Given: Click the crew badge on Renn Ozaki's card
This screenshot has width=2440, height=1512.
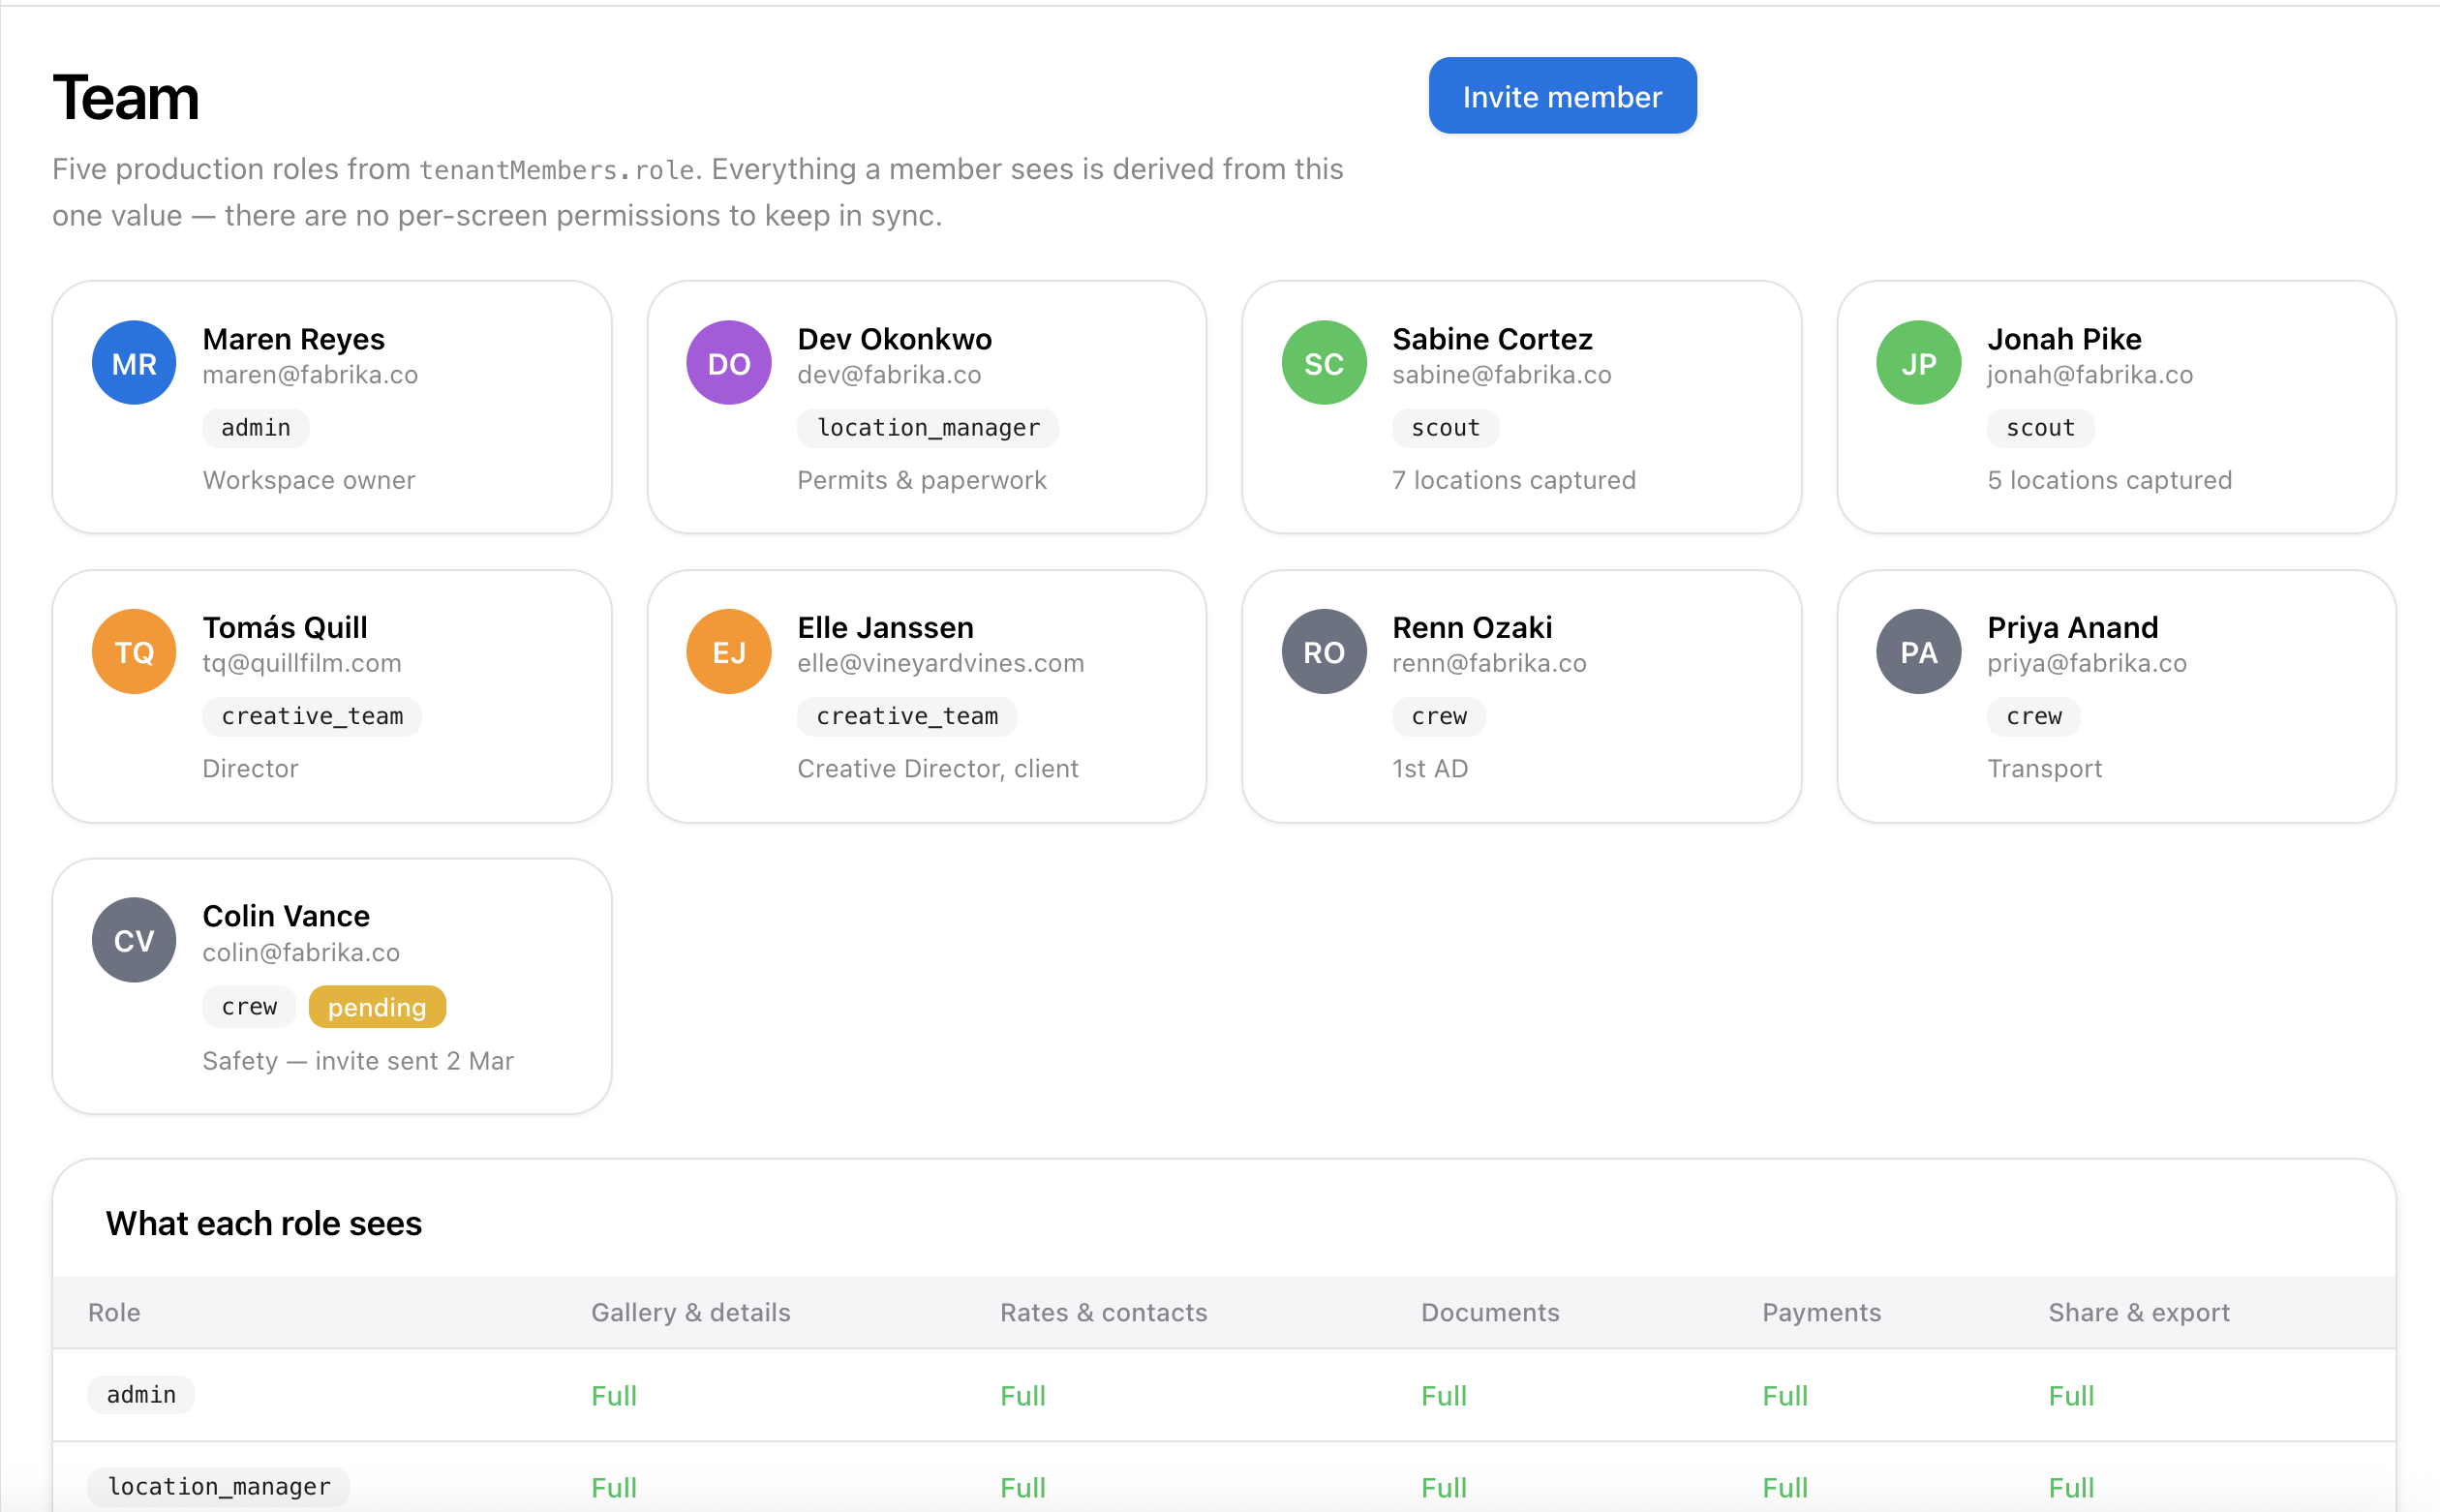Looking at the screenshot, I should [1439, 716].
